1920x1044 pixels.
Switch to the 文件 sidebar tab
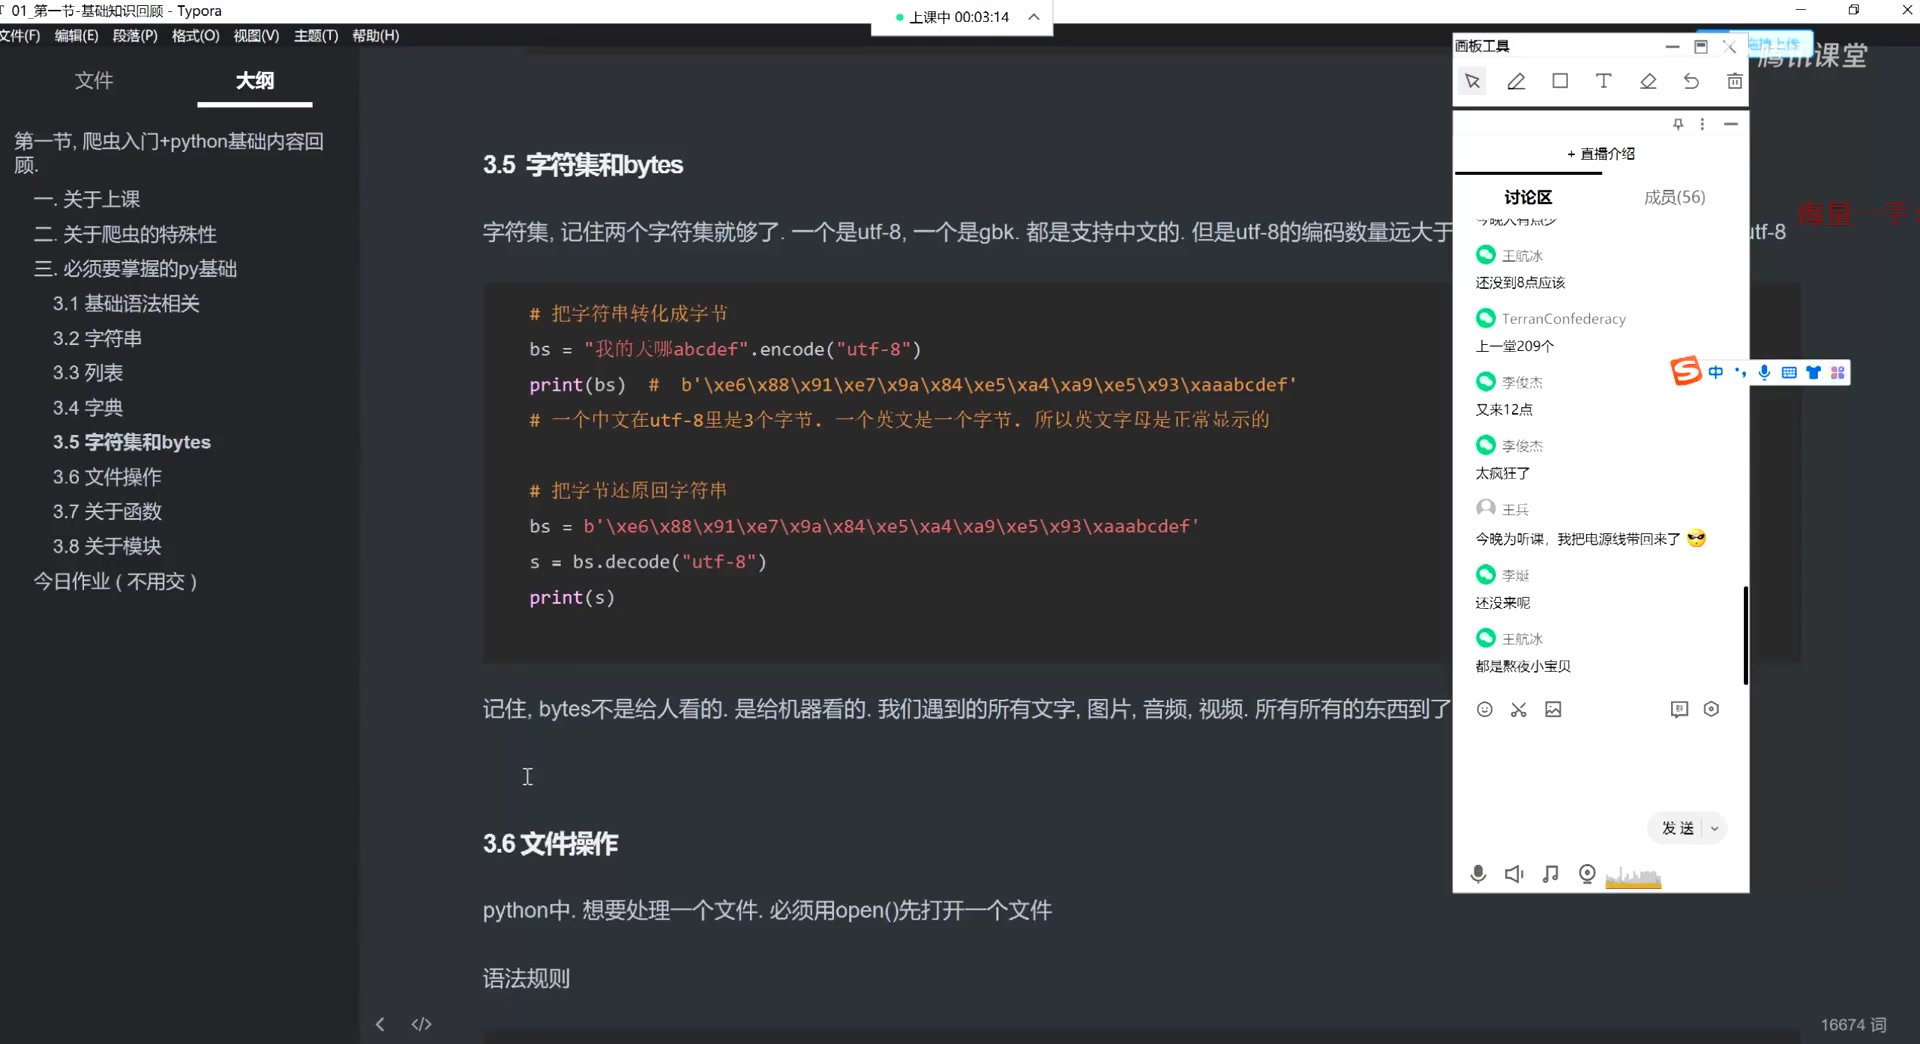pos(94,80)
